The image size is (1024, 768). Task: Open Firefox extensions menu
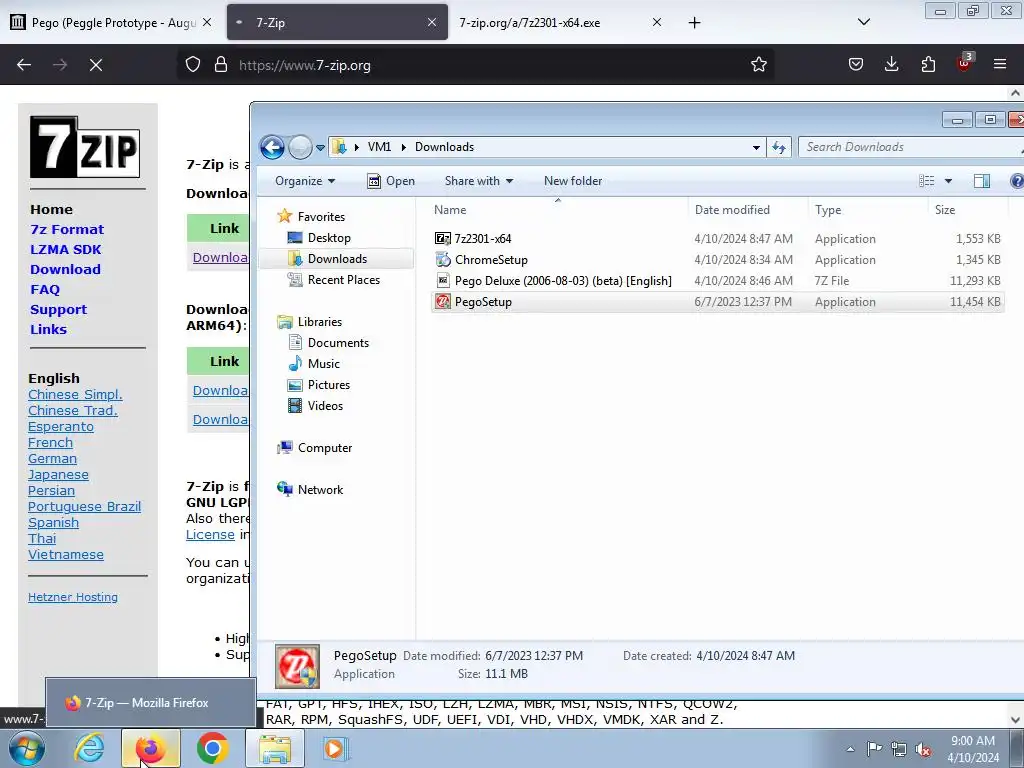click(x=928, y=65)
